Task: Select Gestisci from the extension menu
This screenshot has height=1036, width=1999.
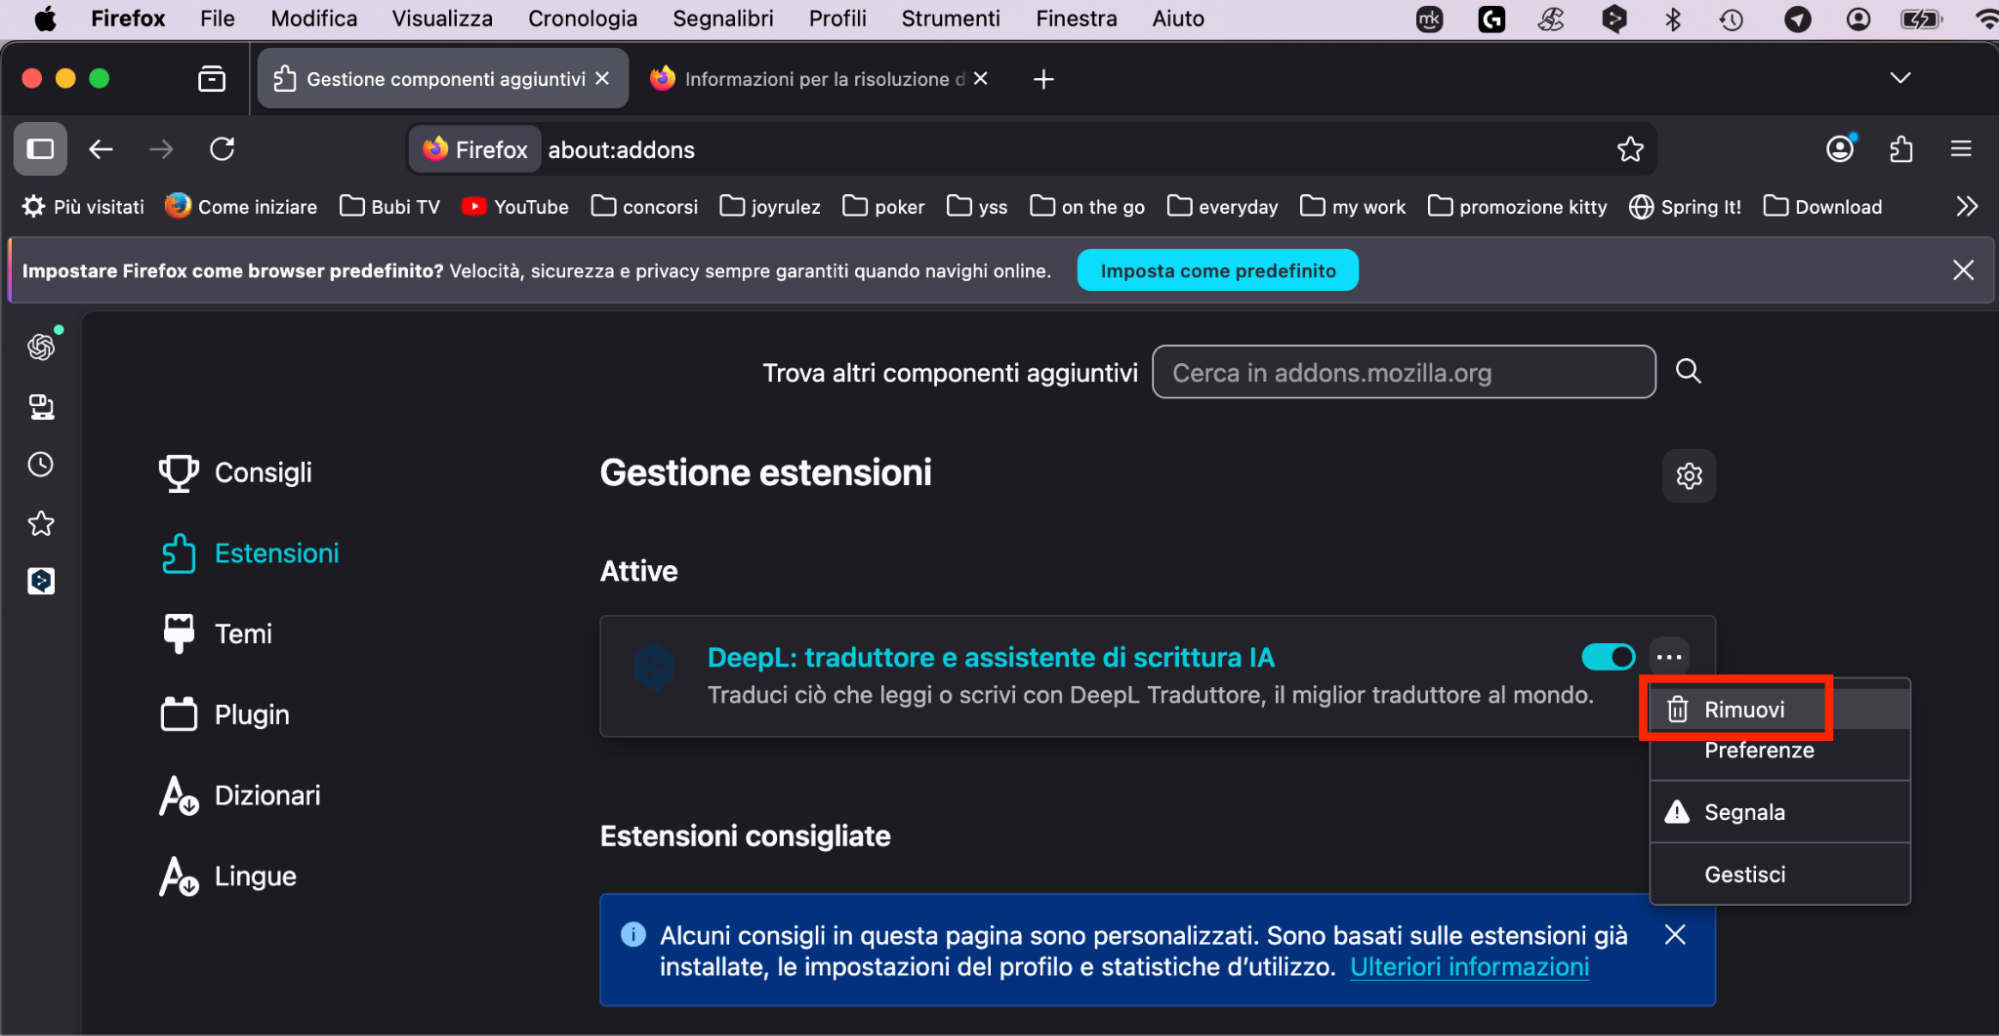Action: coord(1780,874)
